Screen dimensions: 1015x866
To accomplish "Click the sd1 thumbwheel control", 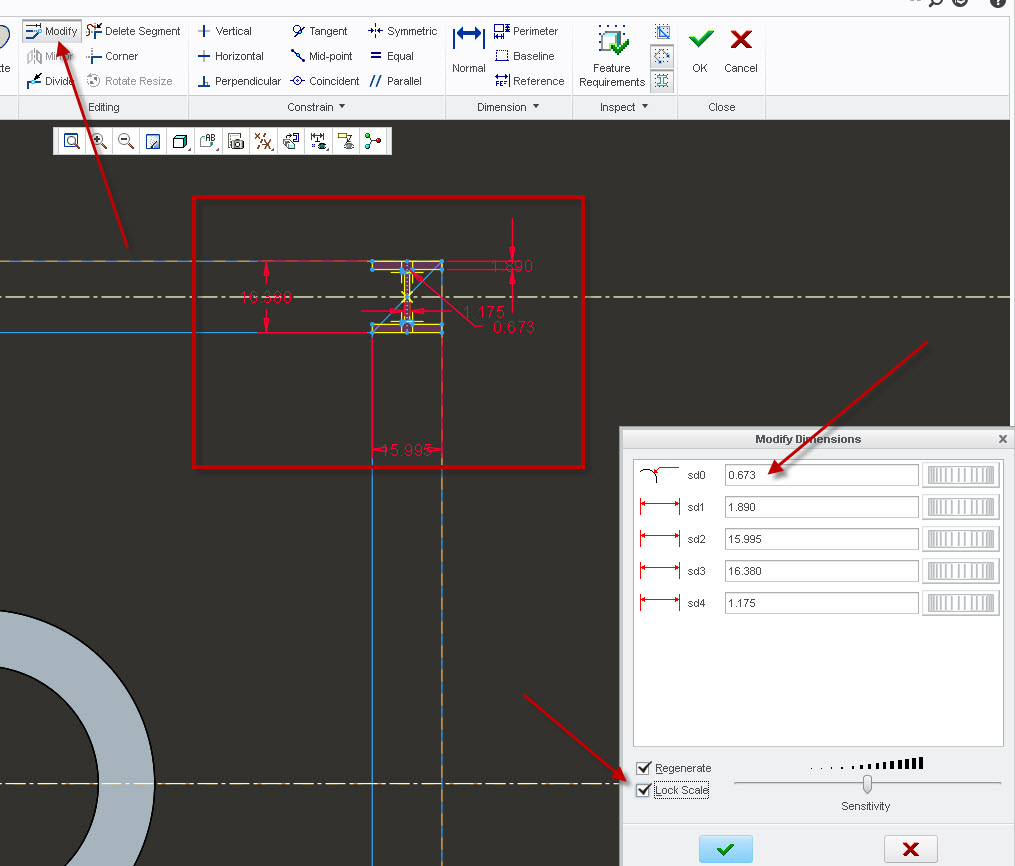I will pyautogui.click(x=961, y=507).
